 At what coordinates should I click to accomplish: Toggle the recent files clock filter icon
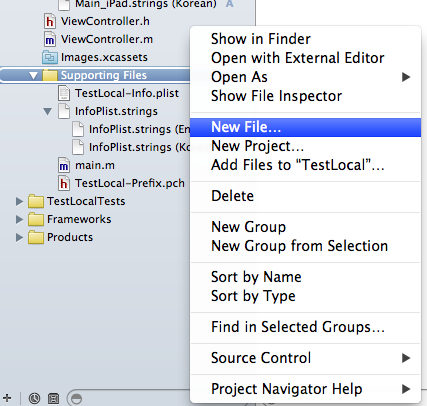[34, 398]
